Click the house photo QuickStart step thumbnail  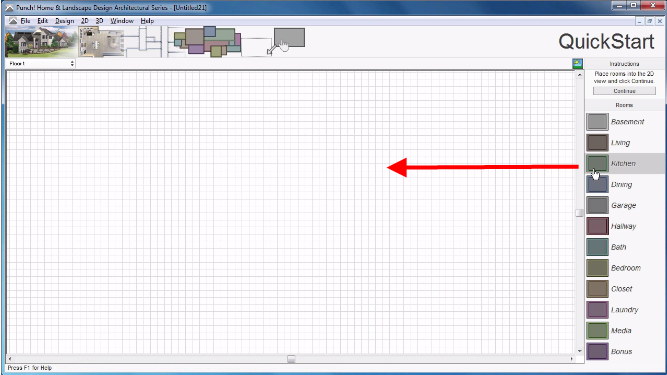[x=41, y=42]
